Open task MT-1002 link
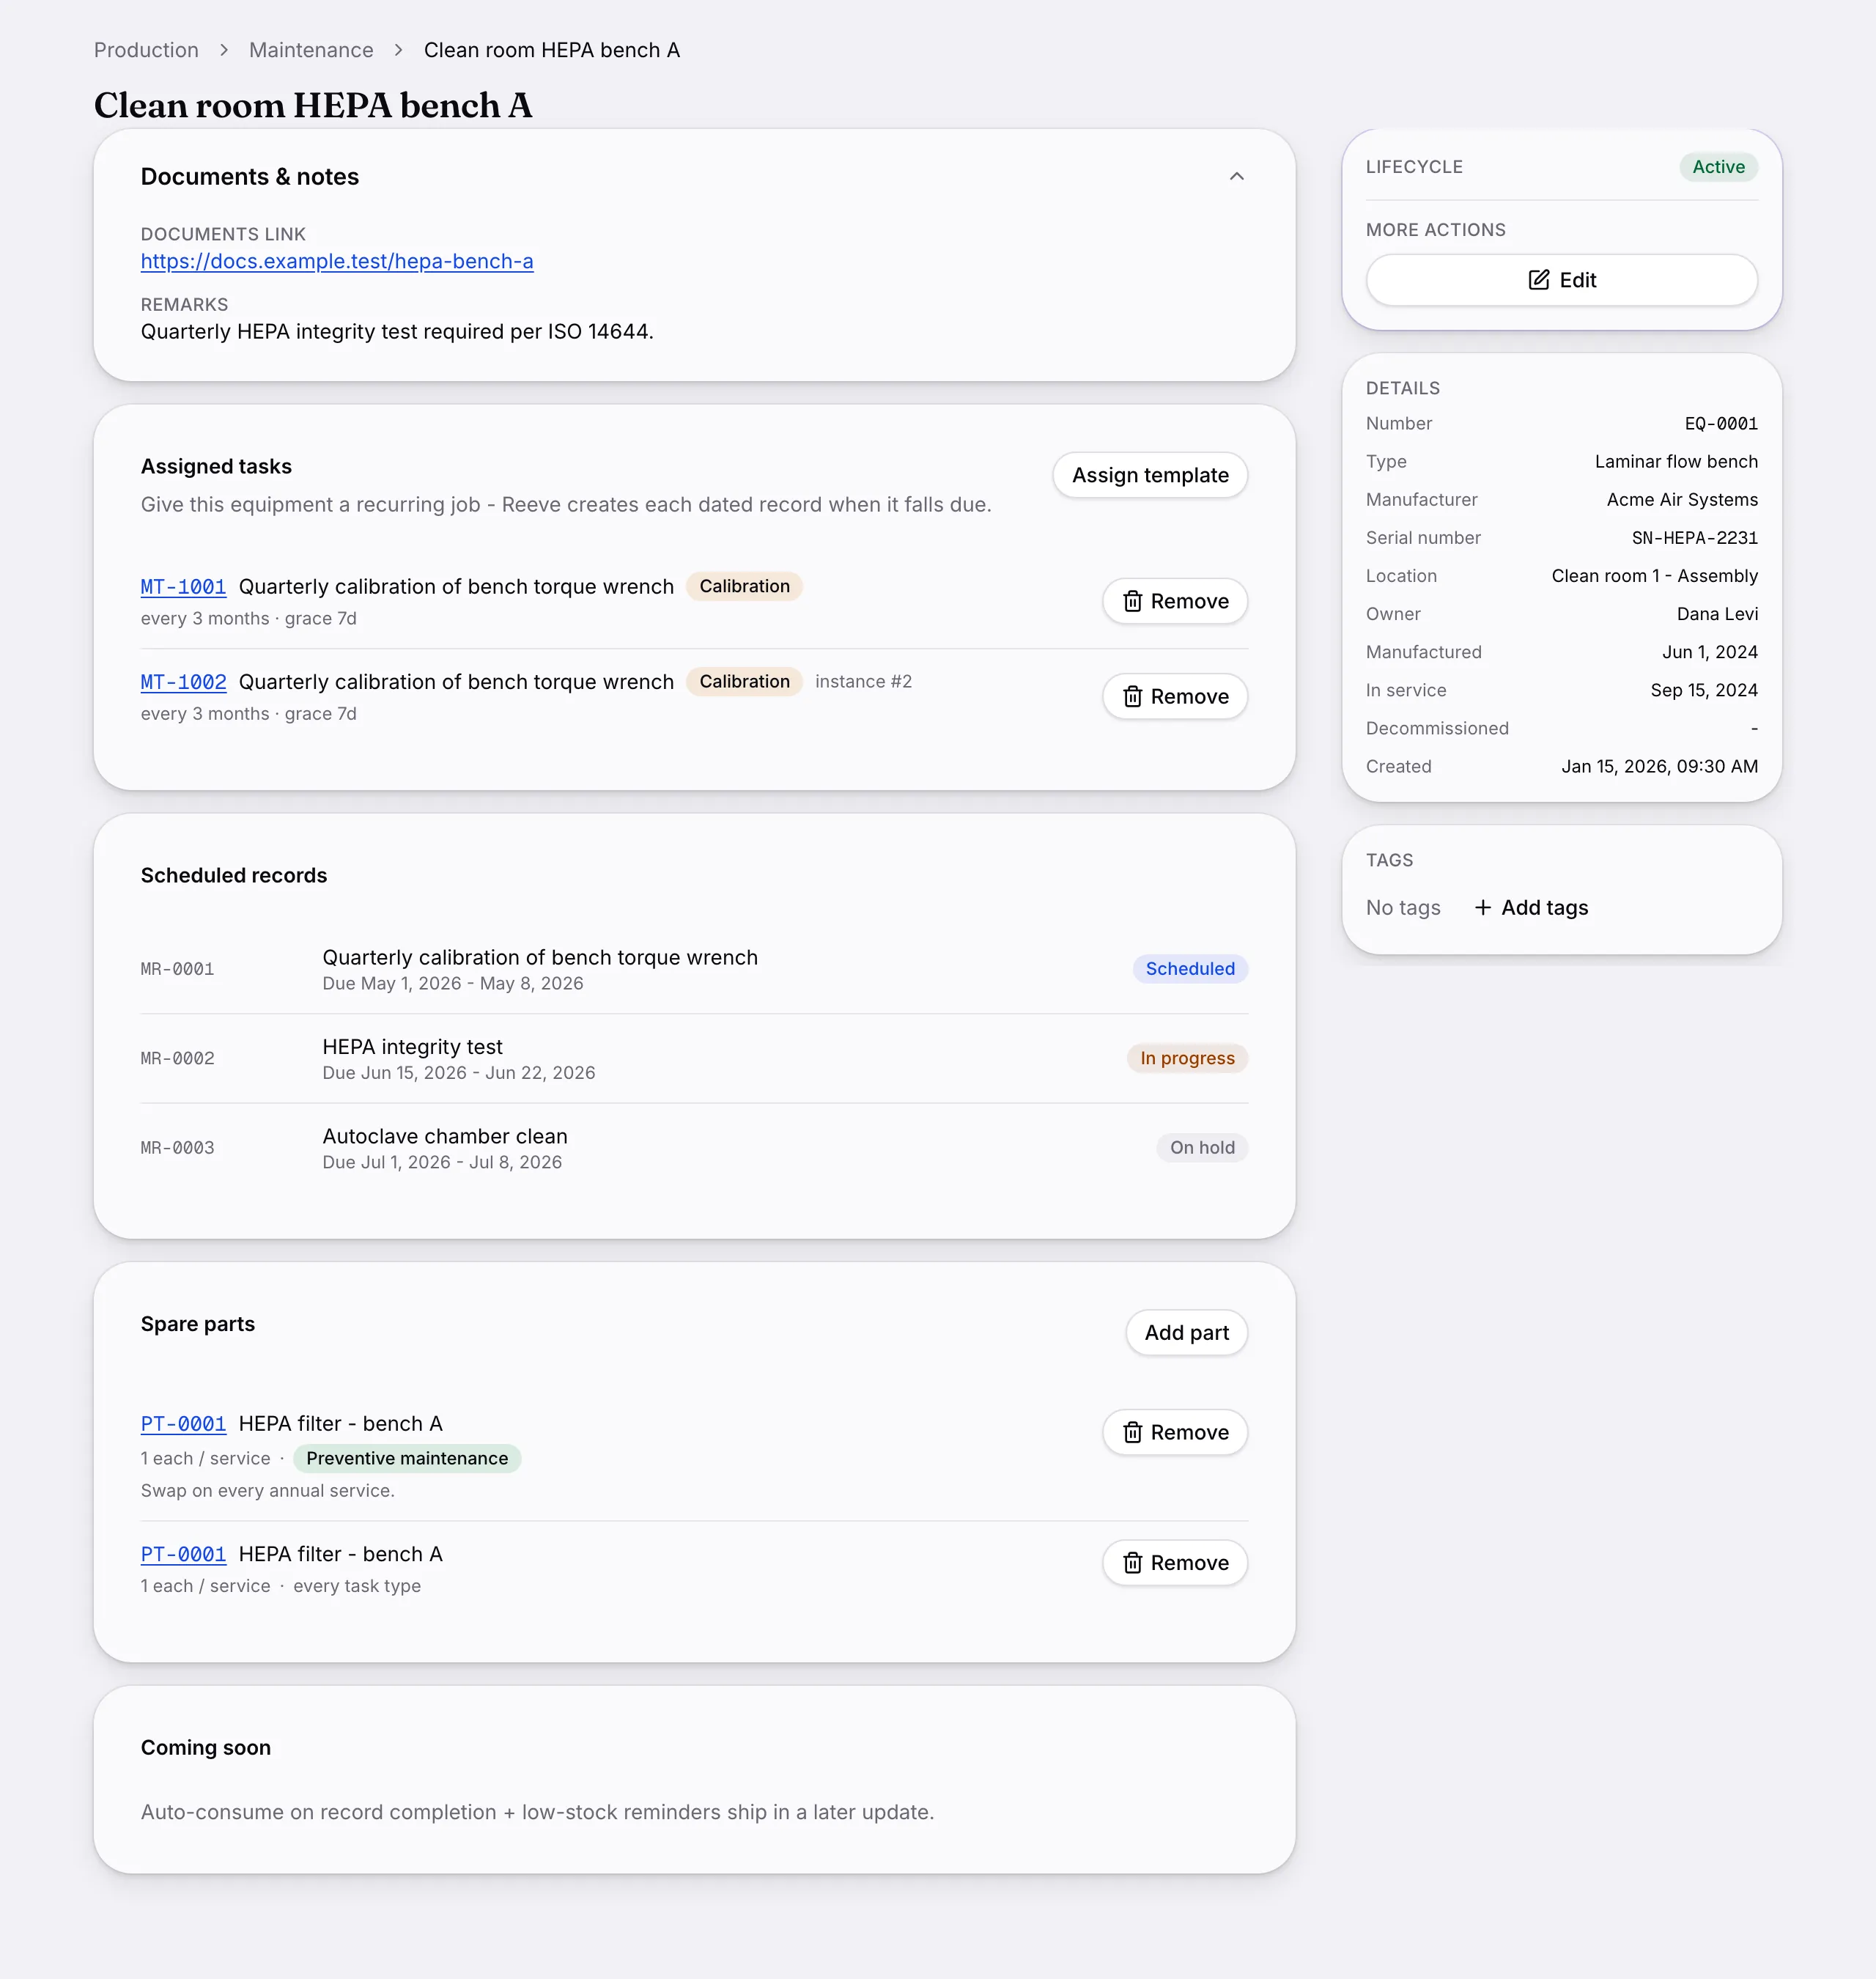The width and height of the screenshot is (1876, 1979). 183,682
